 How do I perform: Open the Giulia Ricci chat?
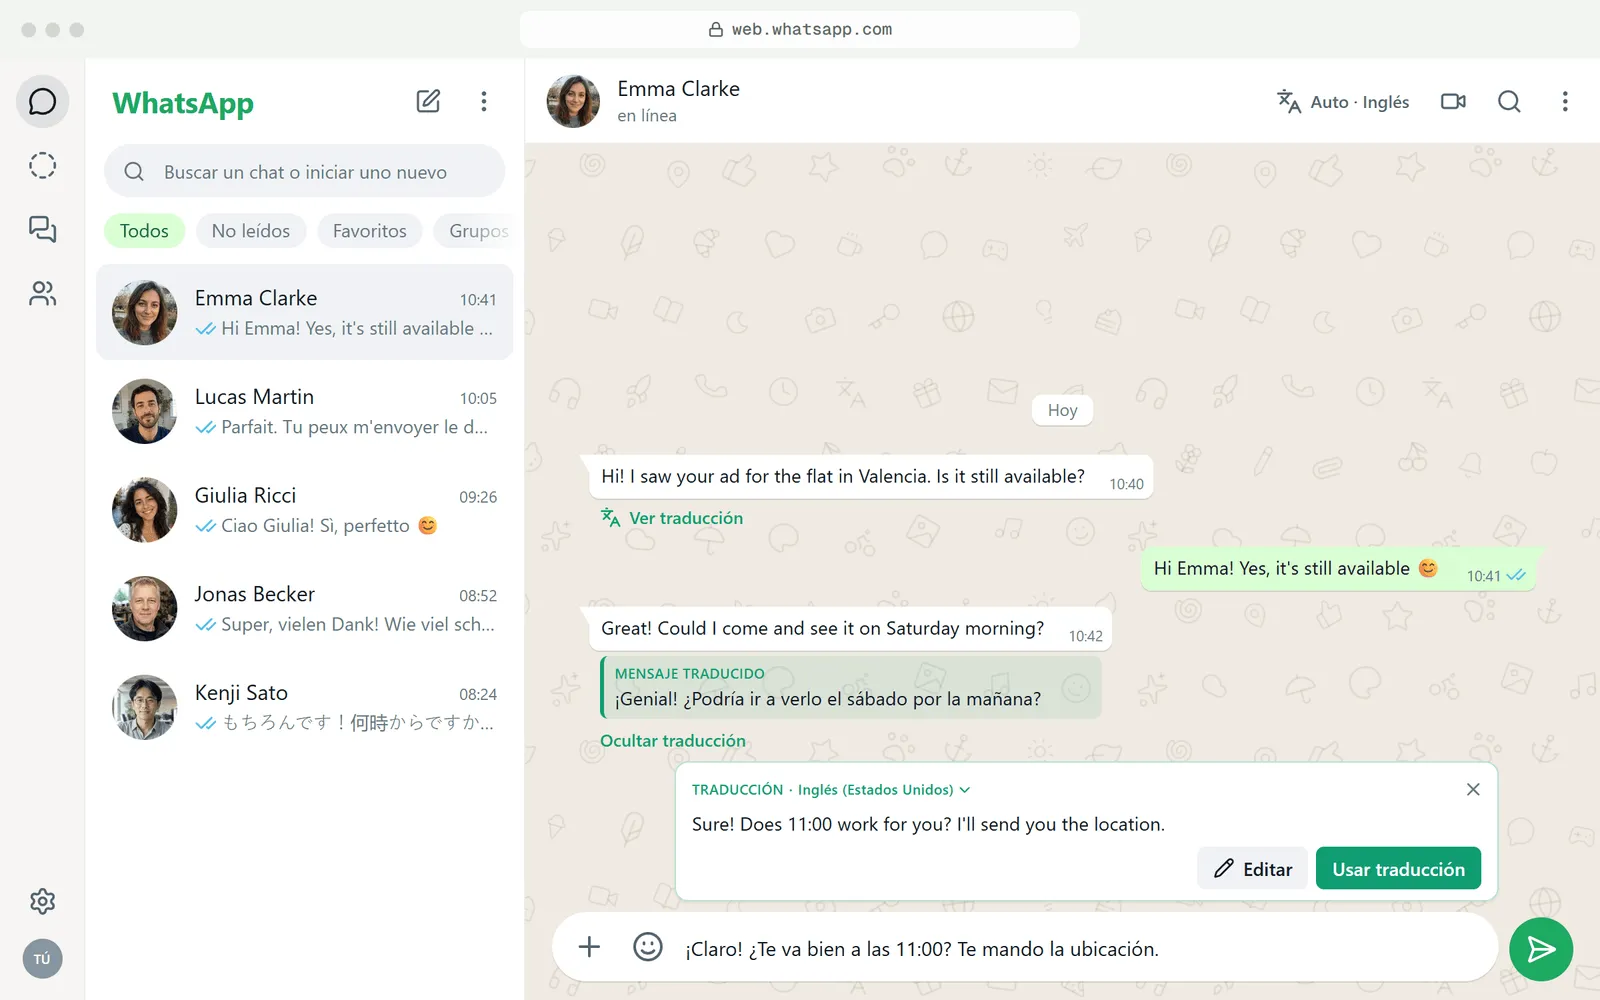(304, 510)
